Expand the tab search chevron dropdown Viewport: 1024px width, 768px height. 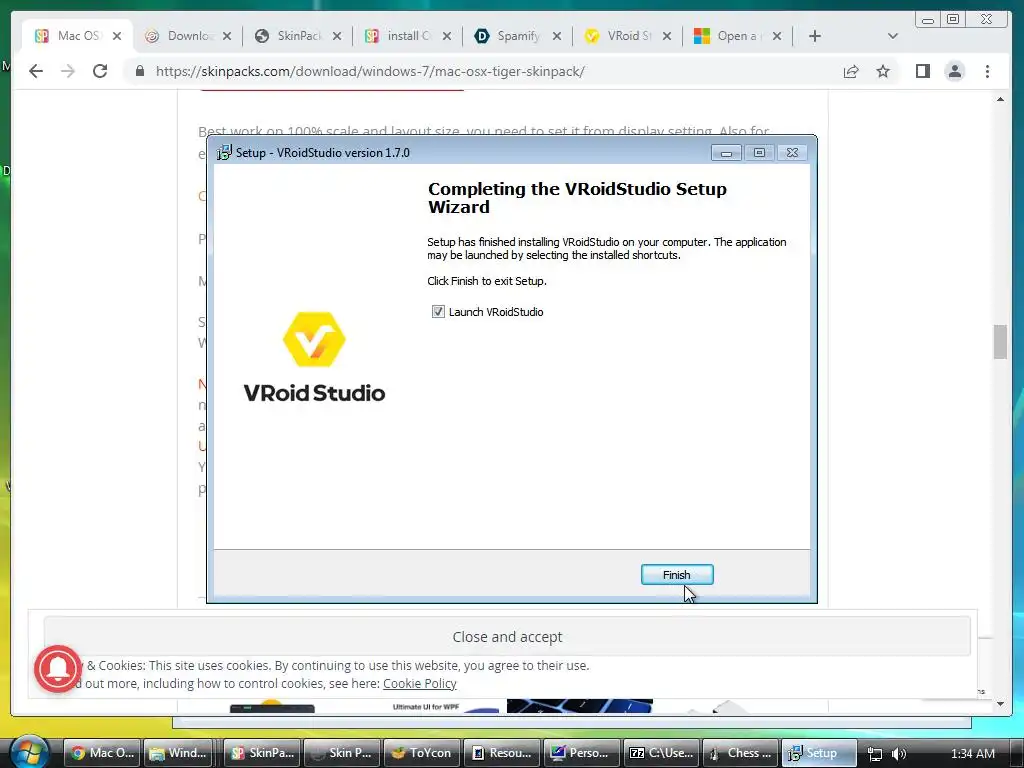(893, 36)
